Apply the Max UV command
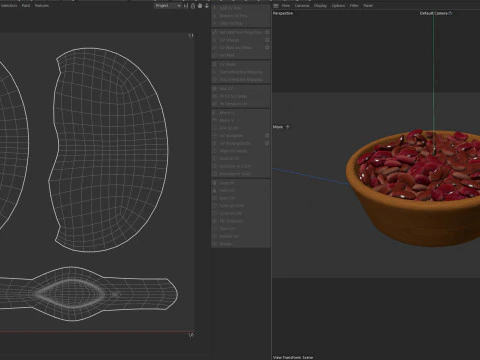This screenshot has height=360, width=480. 241,89
